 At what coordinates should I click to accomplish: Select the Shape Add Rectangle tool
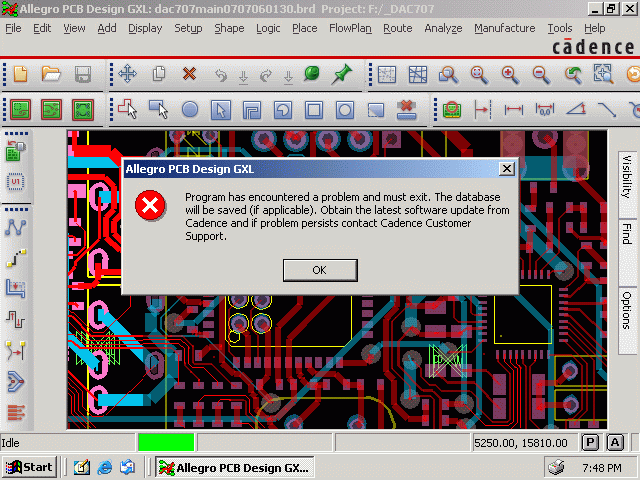tap(158, 109)
